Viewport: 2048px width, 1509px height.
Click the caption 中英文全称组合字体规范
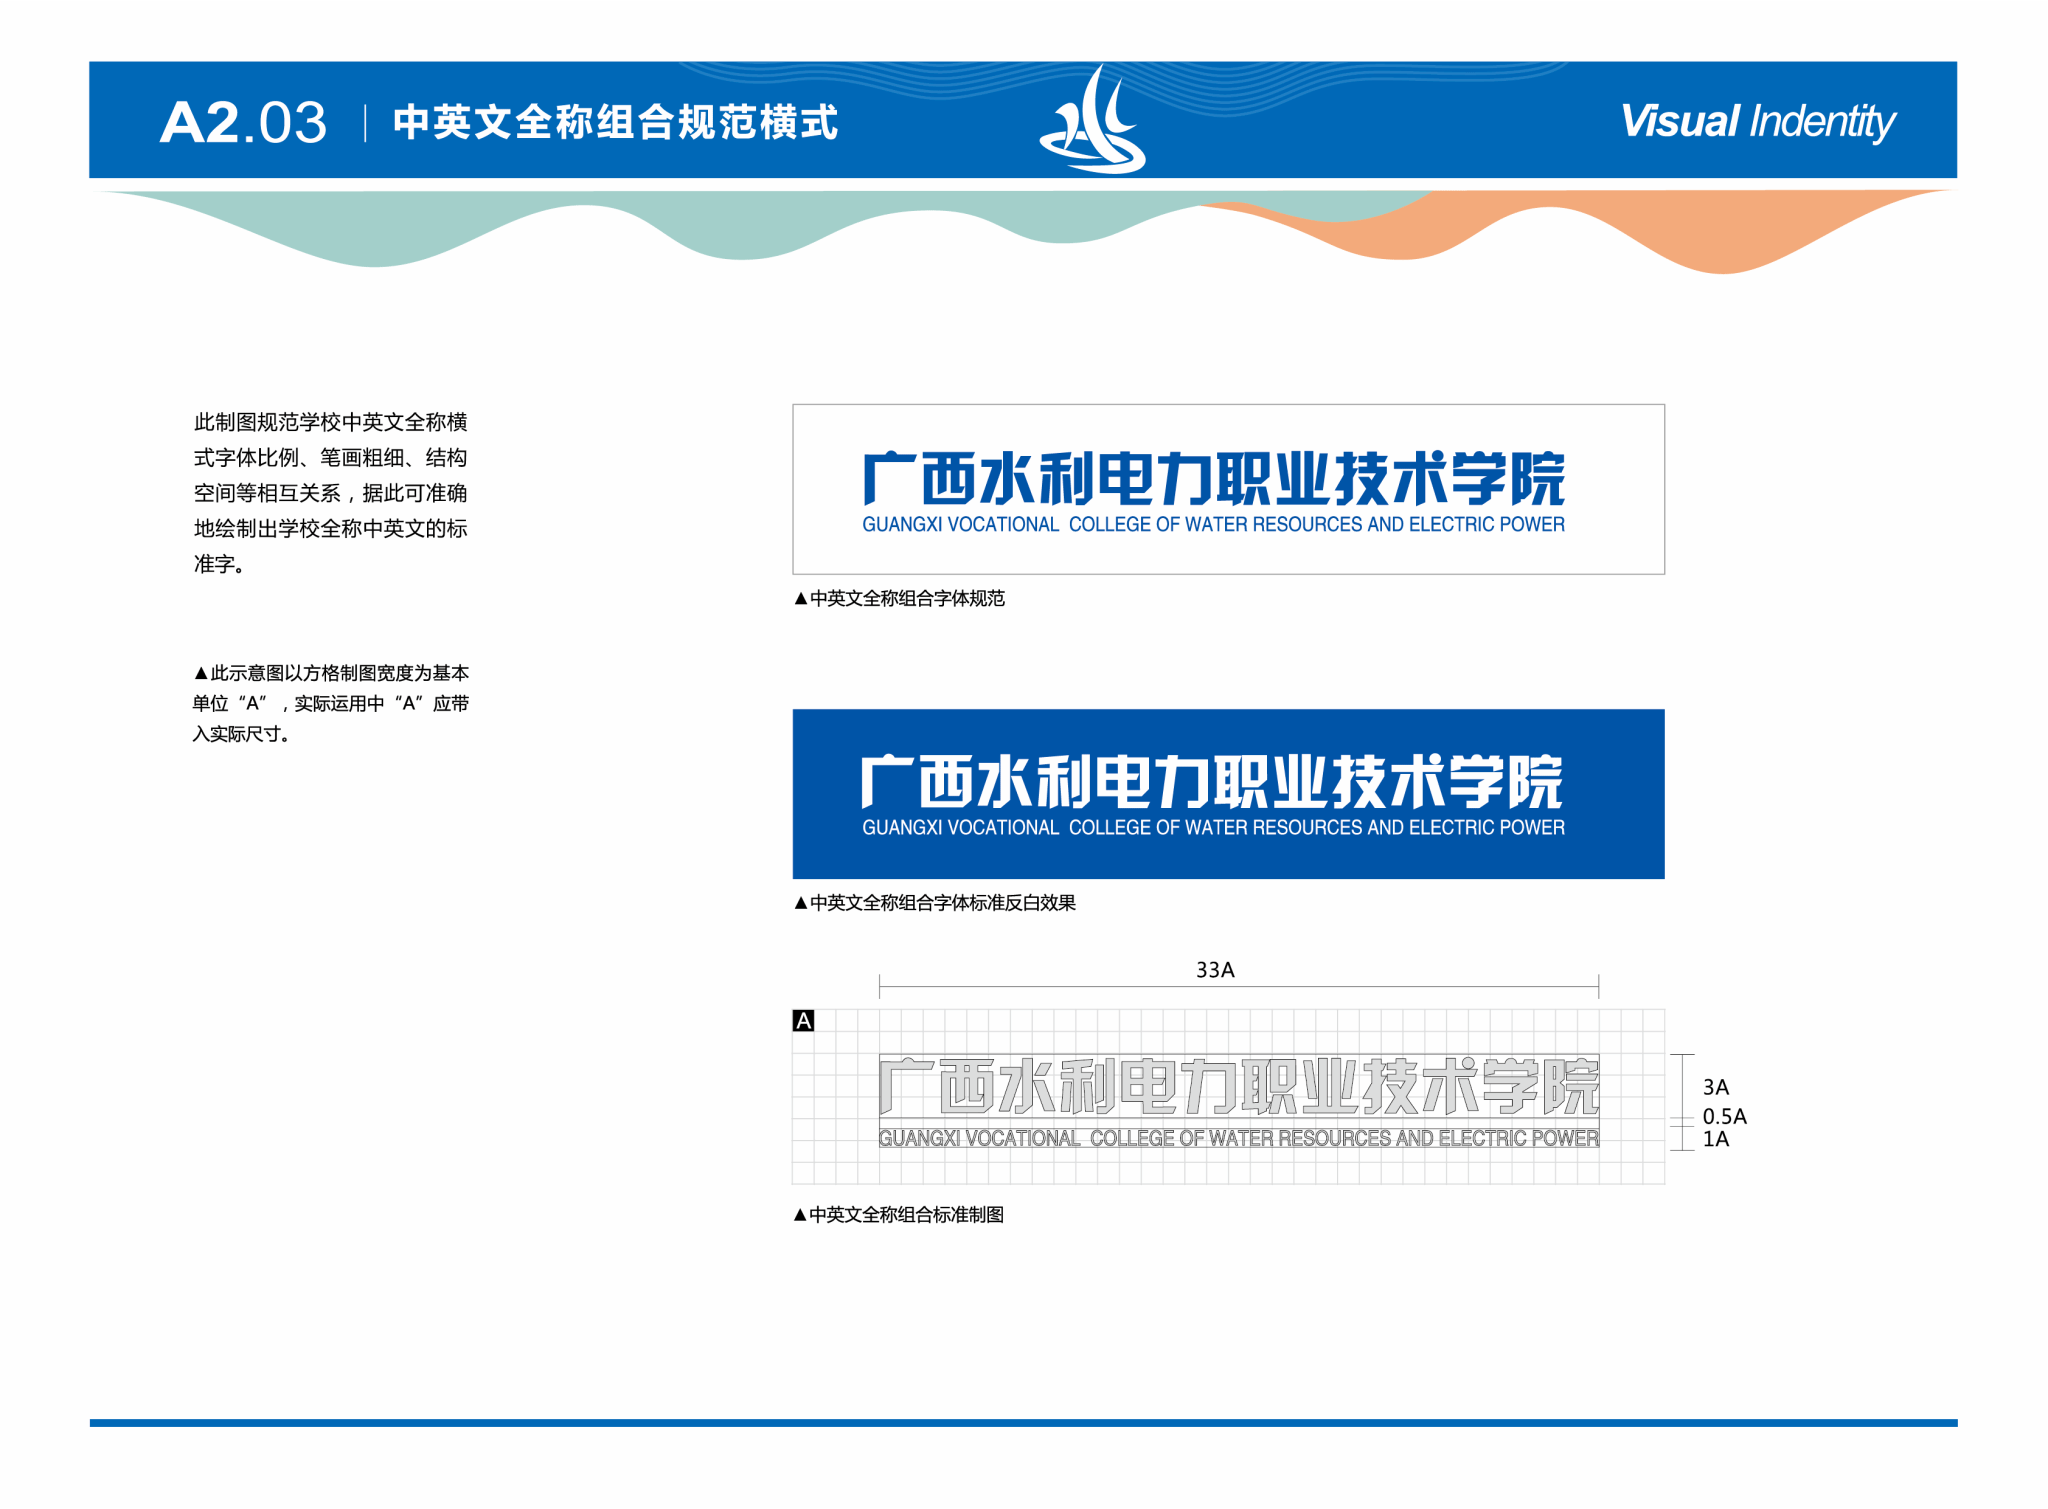900,598
